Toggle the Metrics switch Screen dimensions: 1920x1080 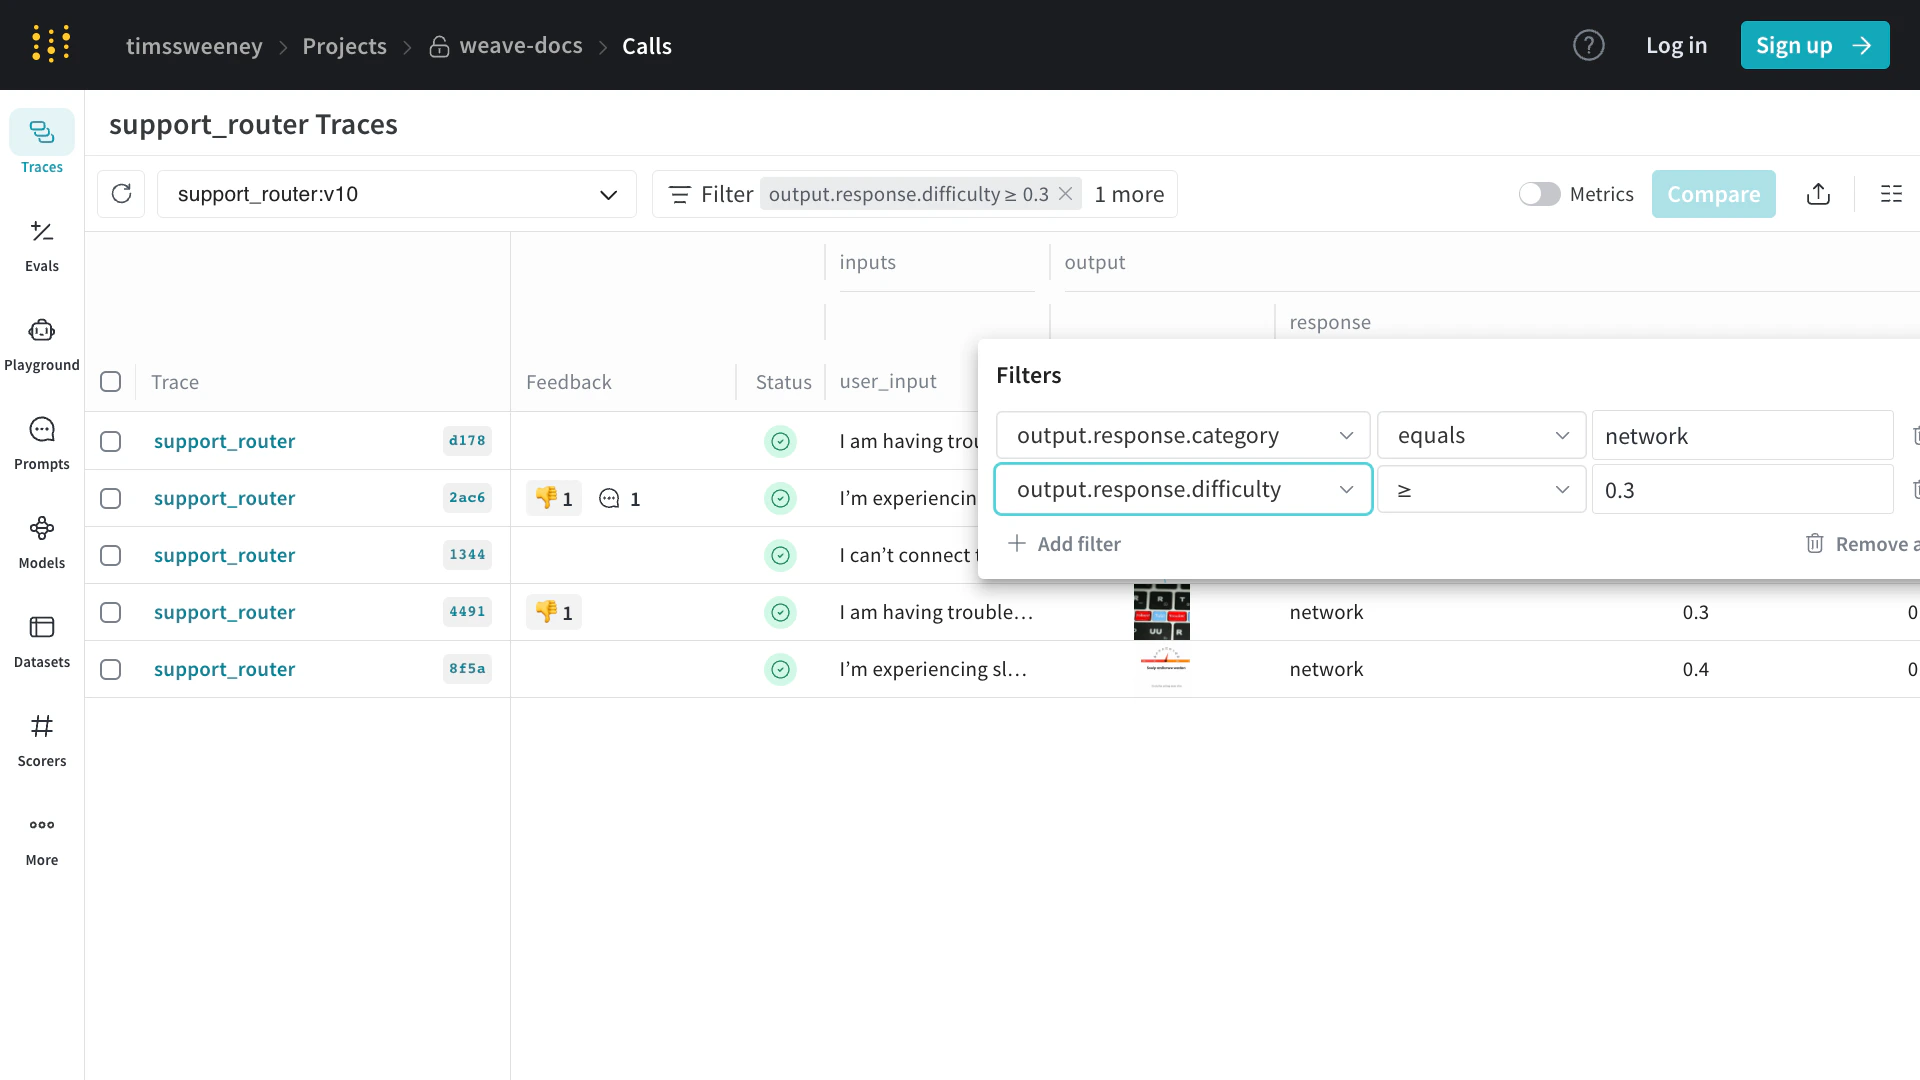point(1539,194)
